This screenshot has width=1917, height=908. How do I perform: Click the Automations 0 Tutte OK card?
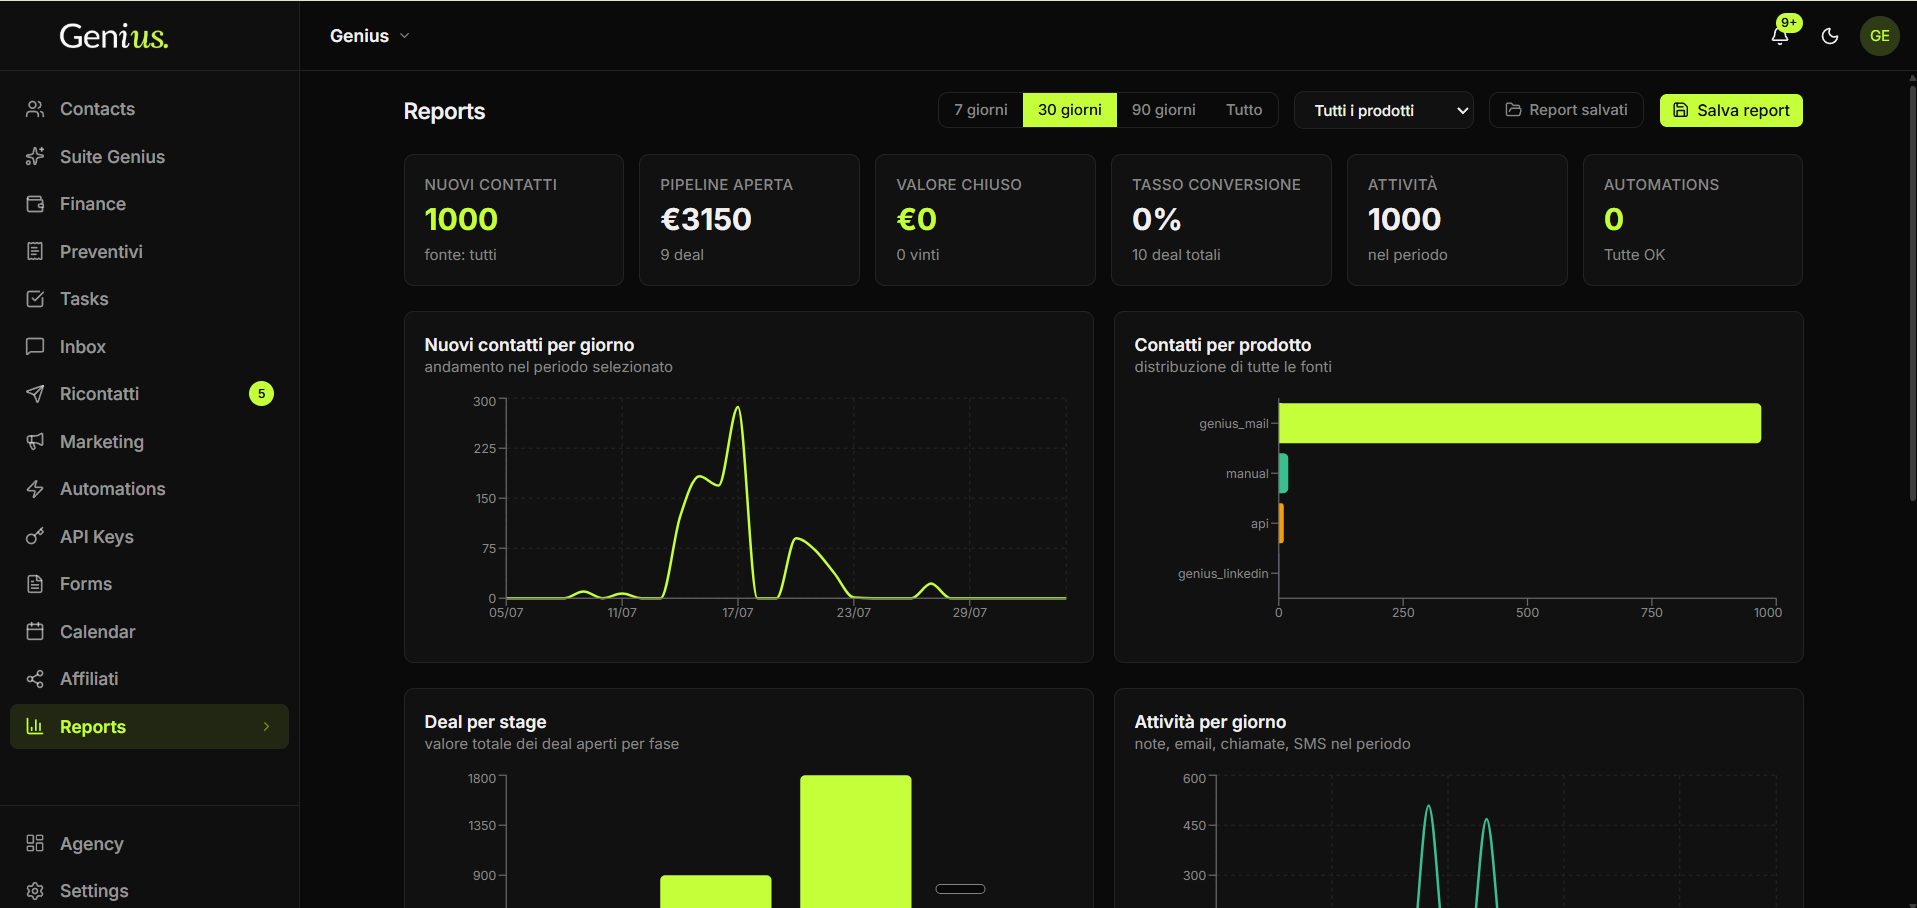pos(1693,220)
